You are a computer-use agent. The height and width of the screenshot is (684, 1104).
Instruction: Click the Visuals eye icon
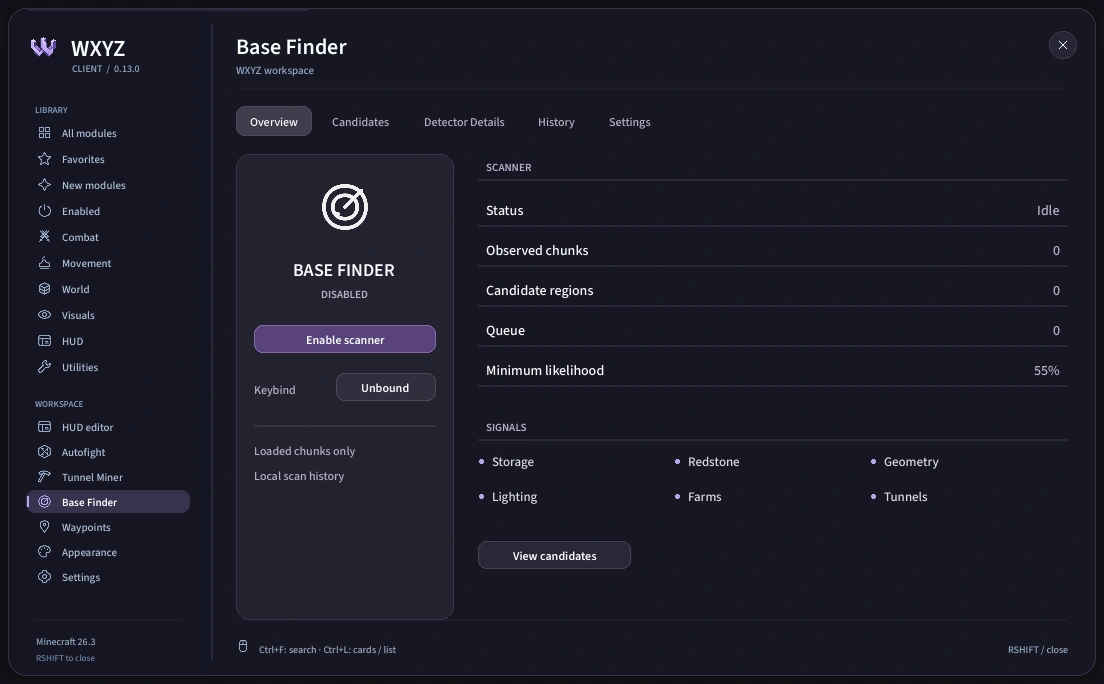tap(44, 315)
